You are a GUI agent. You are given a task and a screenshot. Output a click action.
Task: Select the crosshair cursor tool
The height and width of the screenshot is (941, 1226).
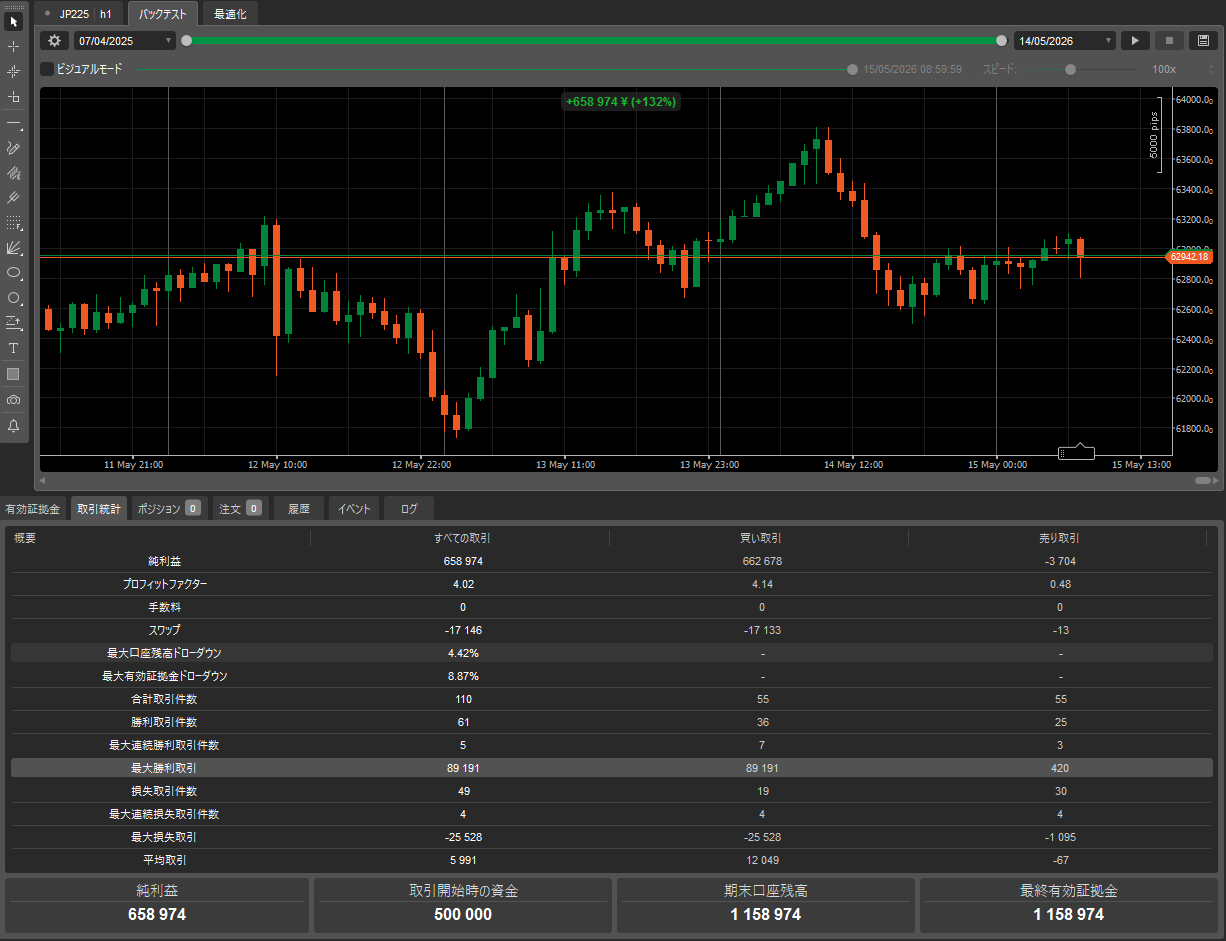pyautogui.click(x=14, y=46)
